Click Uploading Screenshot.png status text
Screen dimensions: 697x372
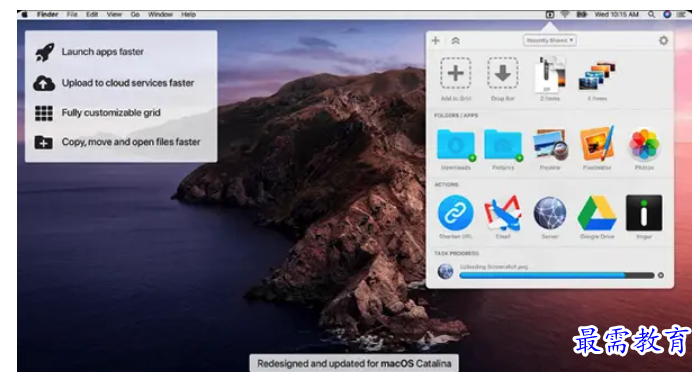click(495, 267)
